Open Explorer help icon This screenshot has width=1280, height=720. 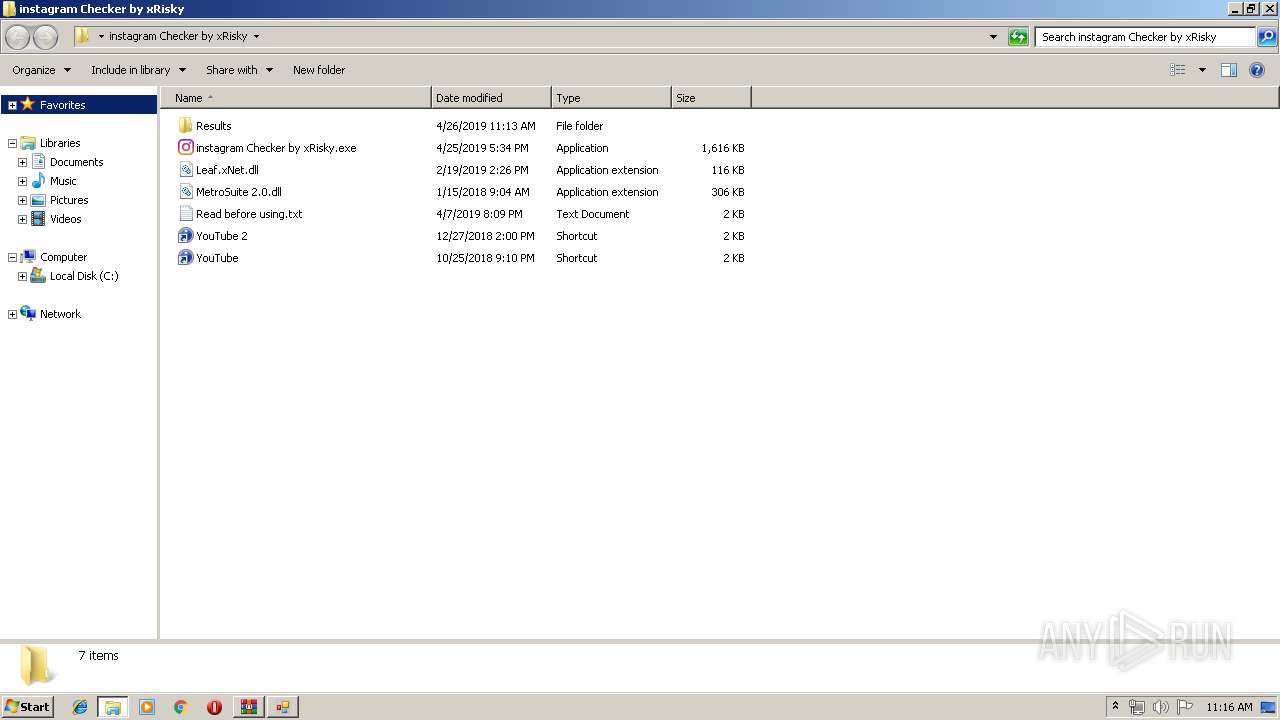[1257, 70]
